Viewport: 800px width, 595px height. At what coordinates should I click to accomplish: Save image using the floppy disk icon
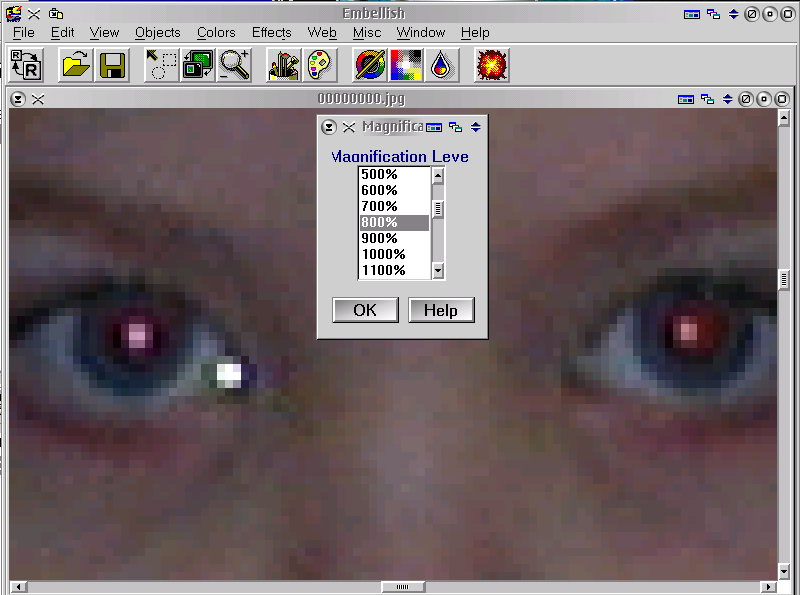tap(112, 65)
